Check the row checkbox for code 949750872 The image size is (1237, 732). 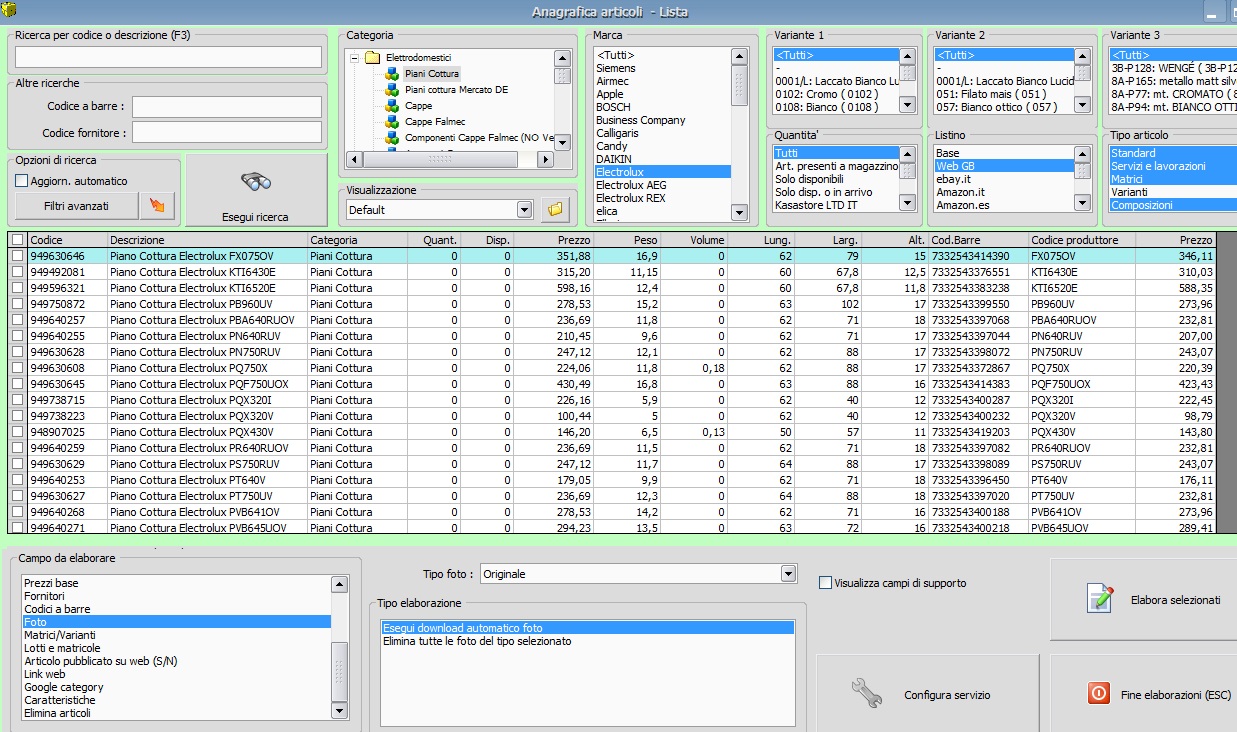pyautogui.click(x=17, y=304)
